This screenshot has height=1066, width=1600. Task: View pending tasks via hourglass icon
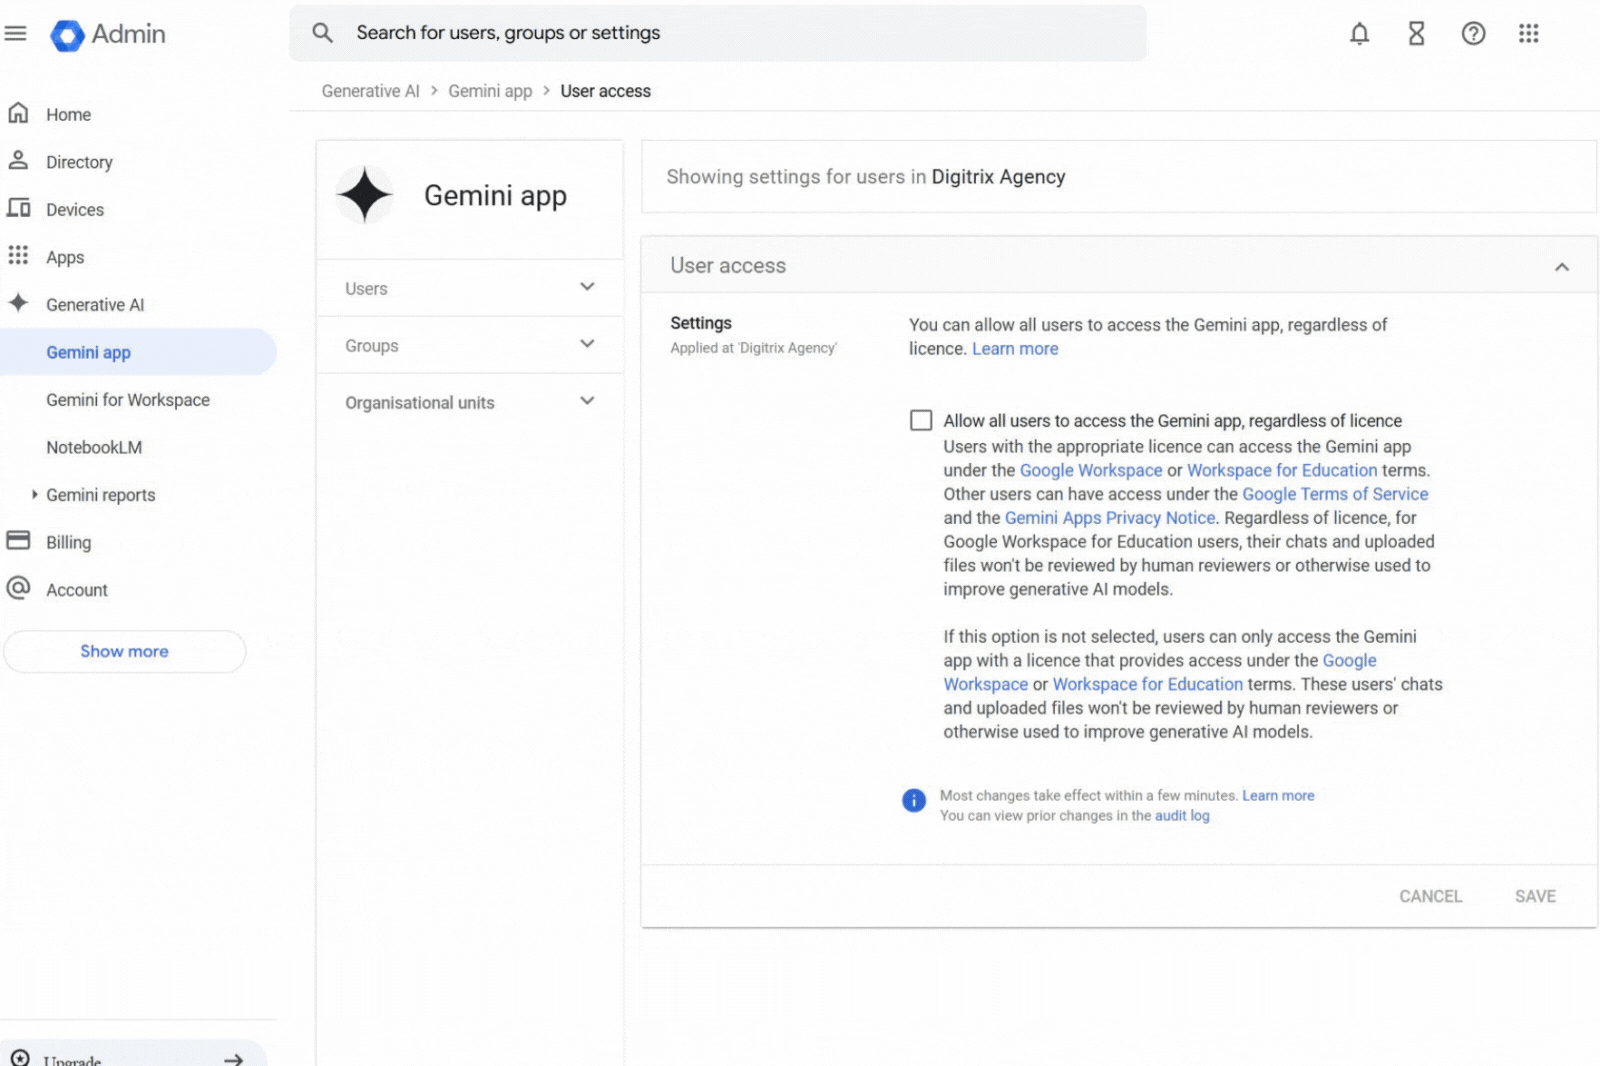point(1416,33)
